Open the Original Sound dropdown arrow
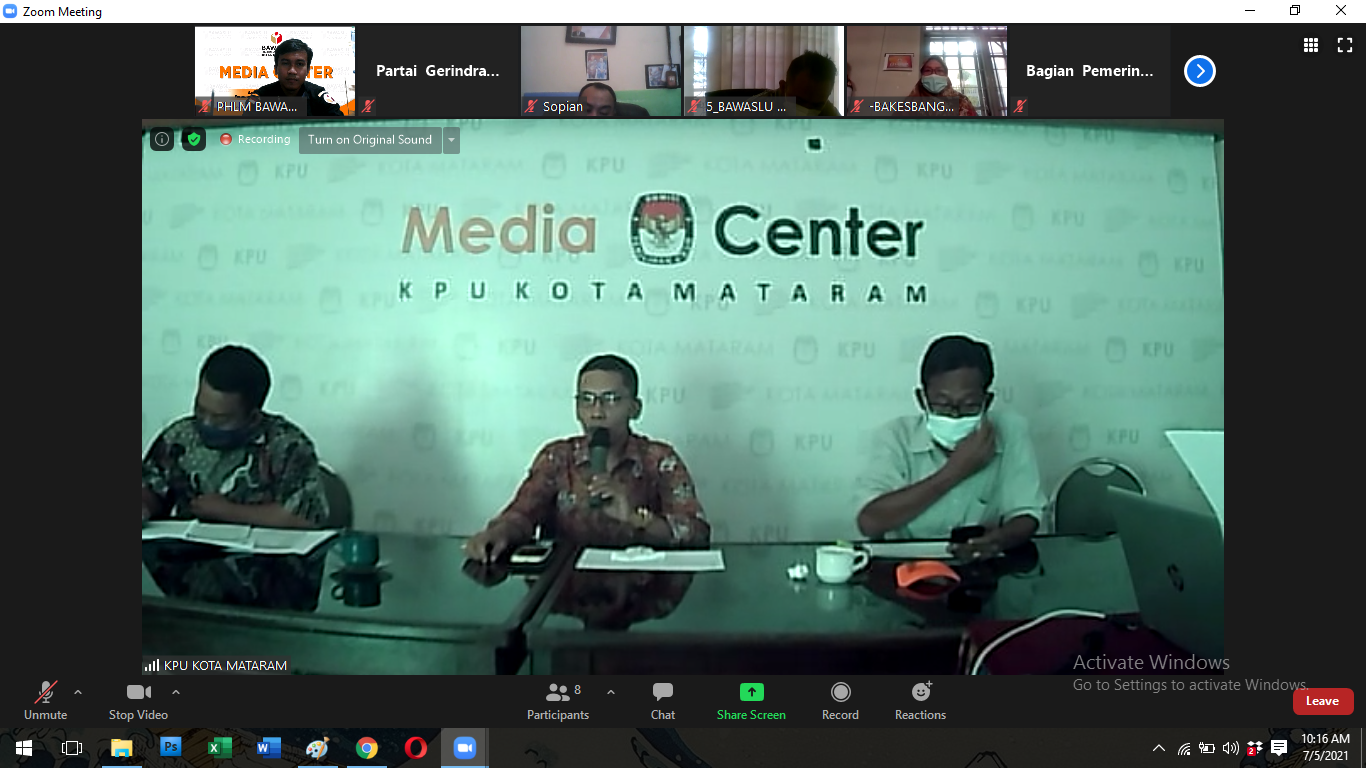The width and height of the screenshot is (1366, 768). click(x=452, y=140)
